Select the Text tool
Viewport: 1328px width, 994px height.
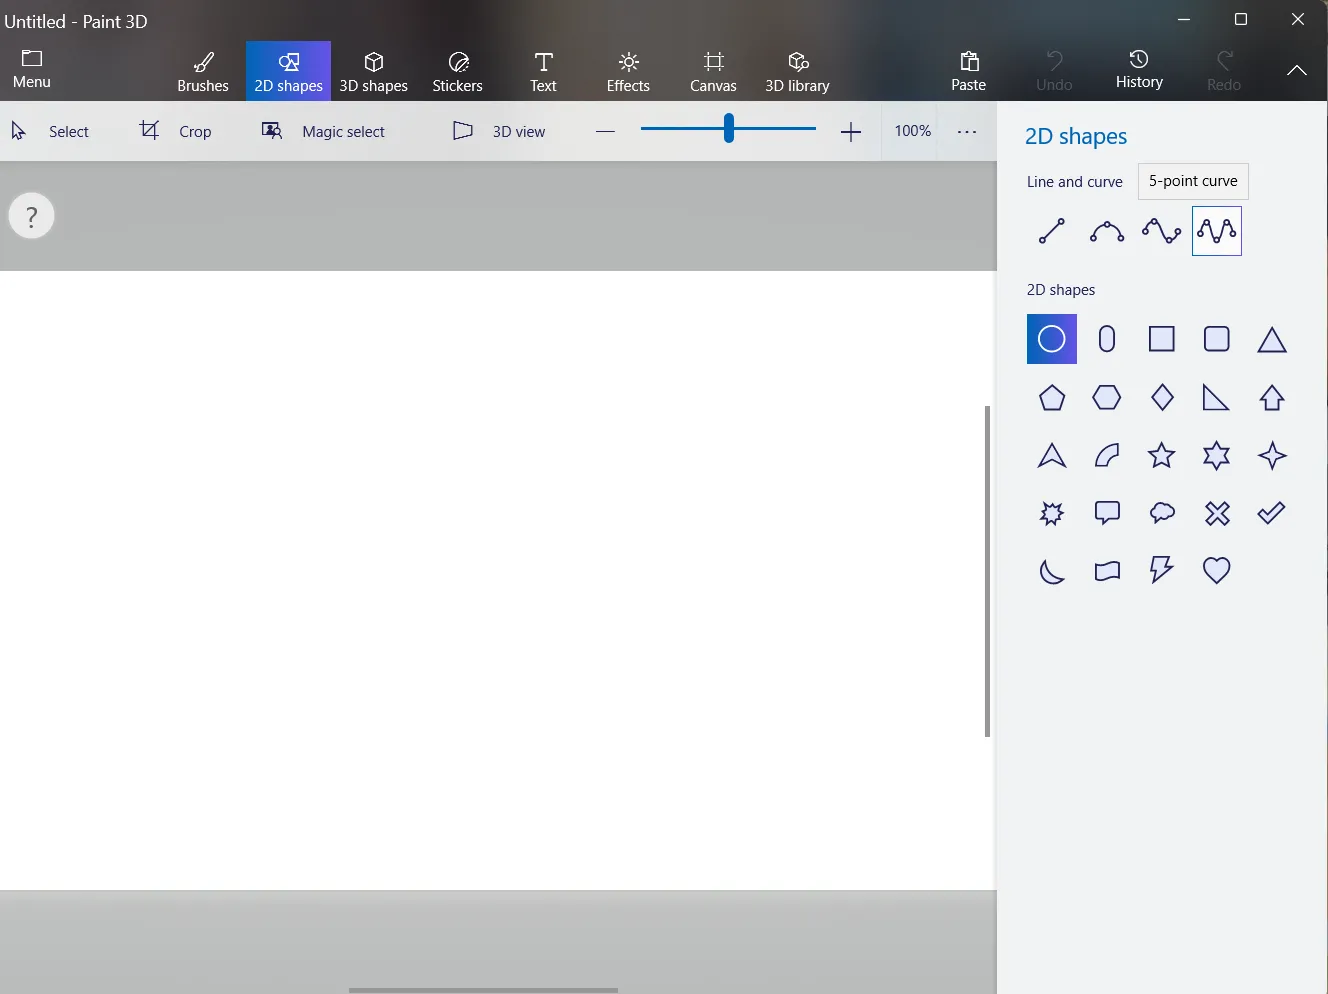(x=542, y=70)
